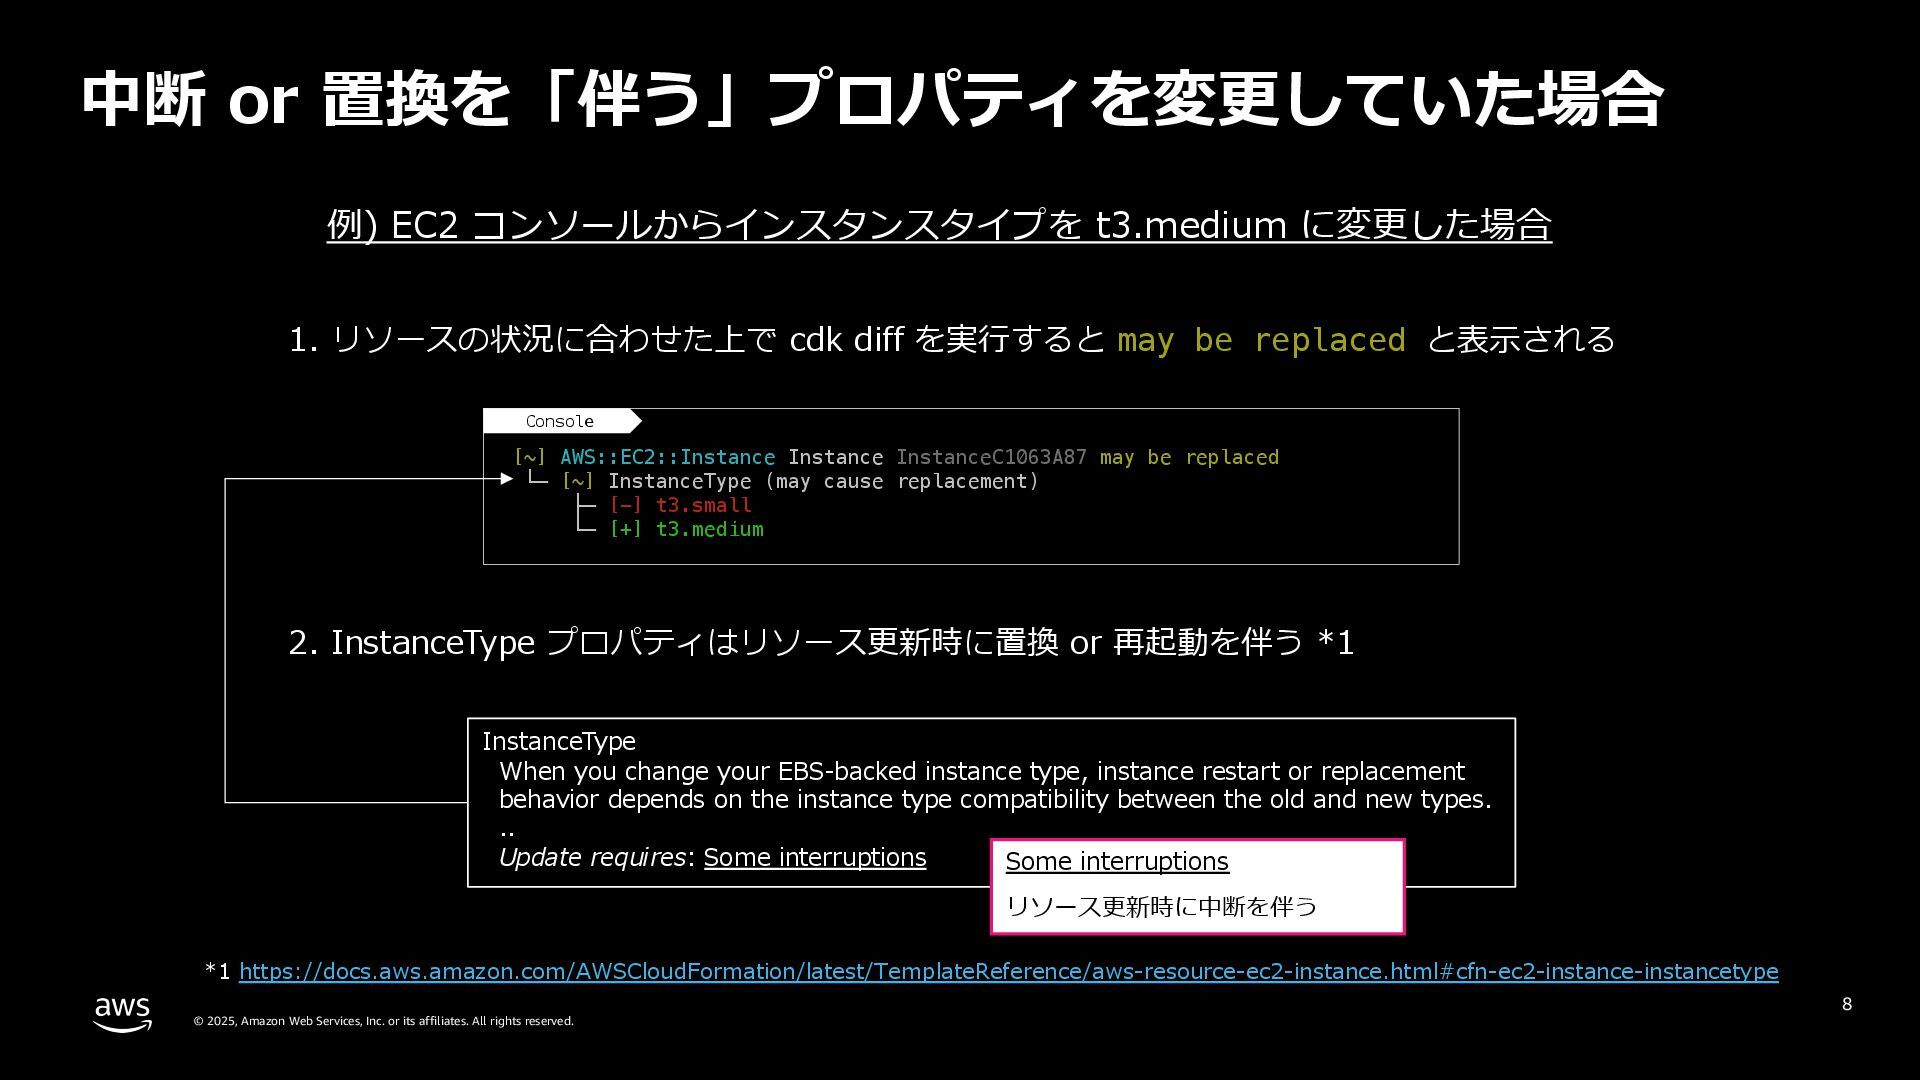Click the slide title text starting '中断 or 置換を'
This screenshot has height=1080, width=1920.
(872, 99)
